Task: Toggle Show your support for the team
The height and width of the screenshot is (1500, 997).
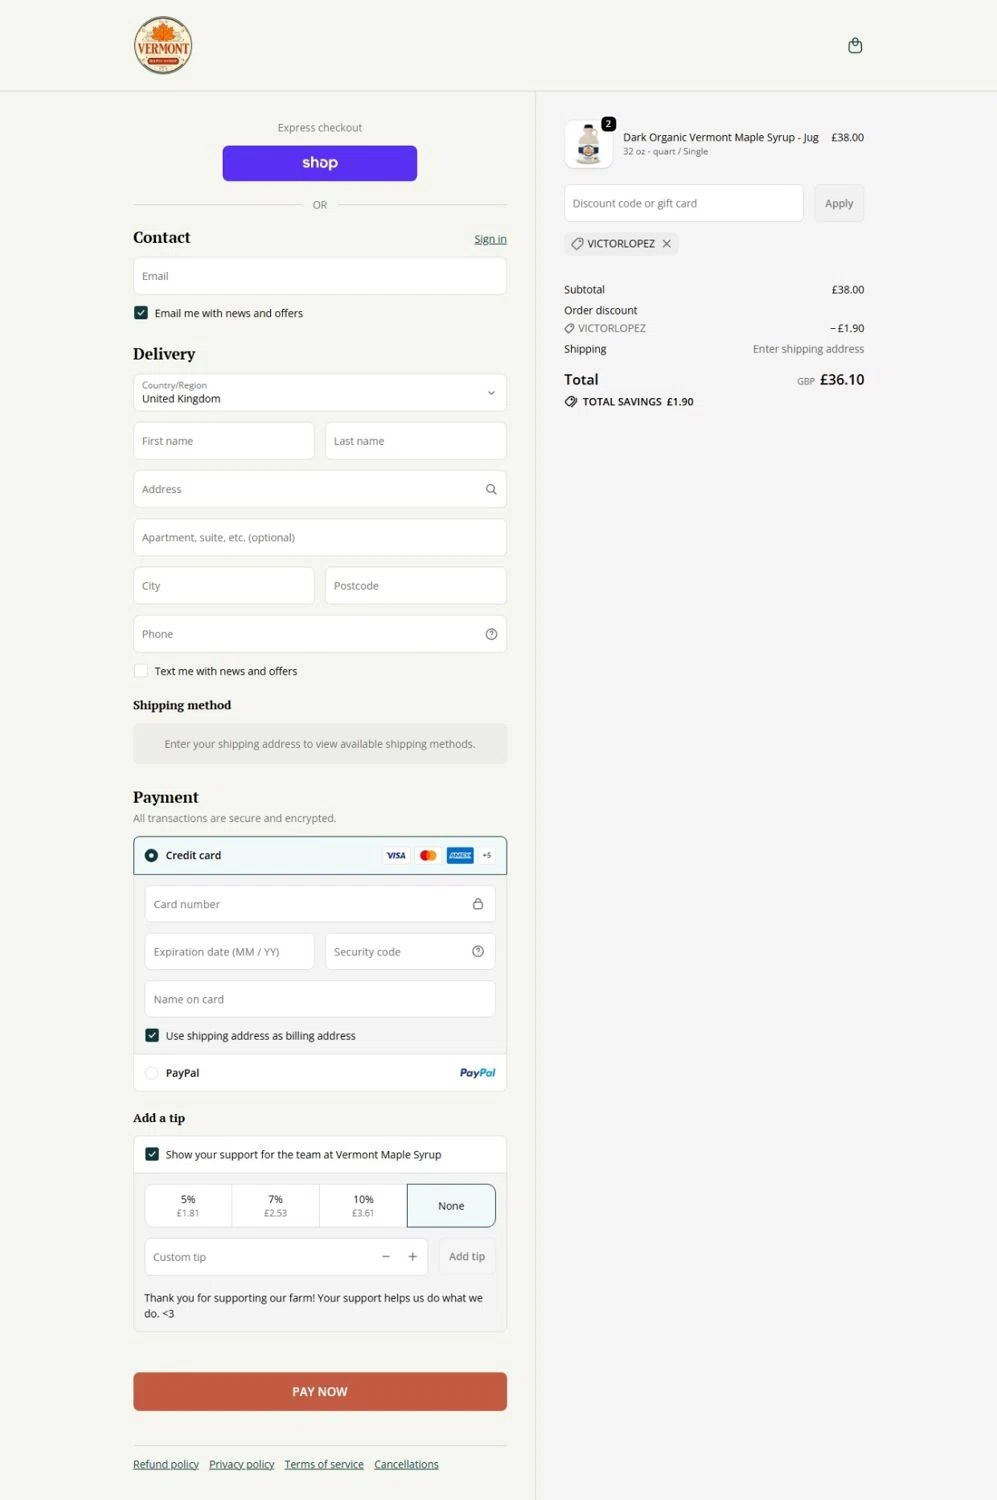Action: (152, 1154)
